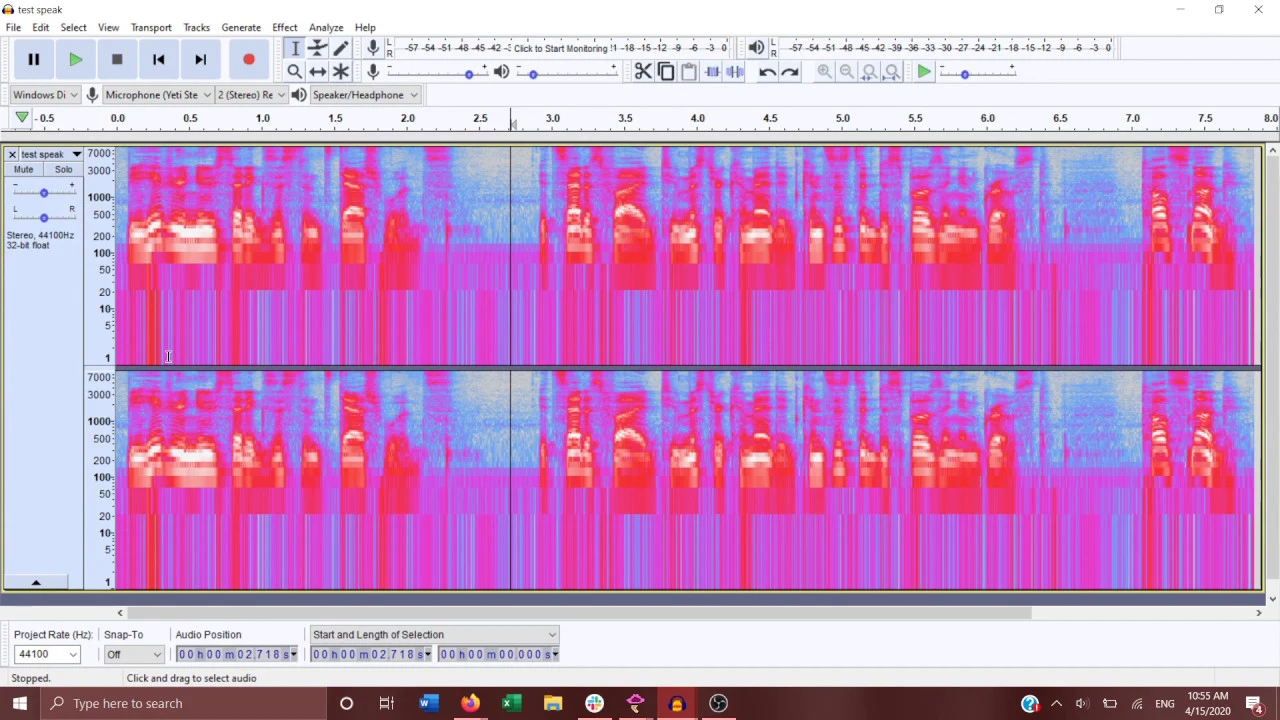This screenshot has width=1280, height=720.
Task: Click the Fit project to width icon
Action: 893,72
